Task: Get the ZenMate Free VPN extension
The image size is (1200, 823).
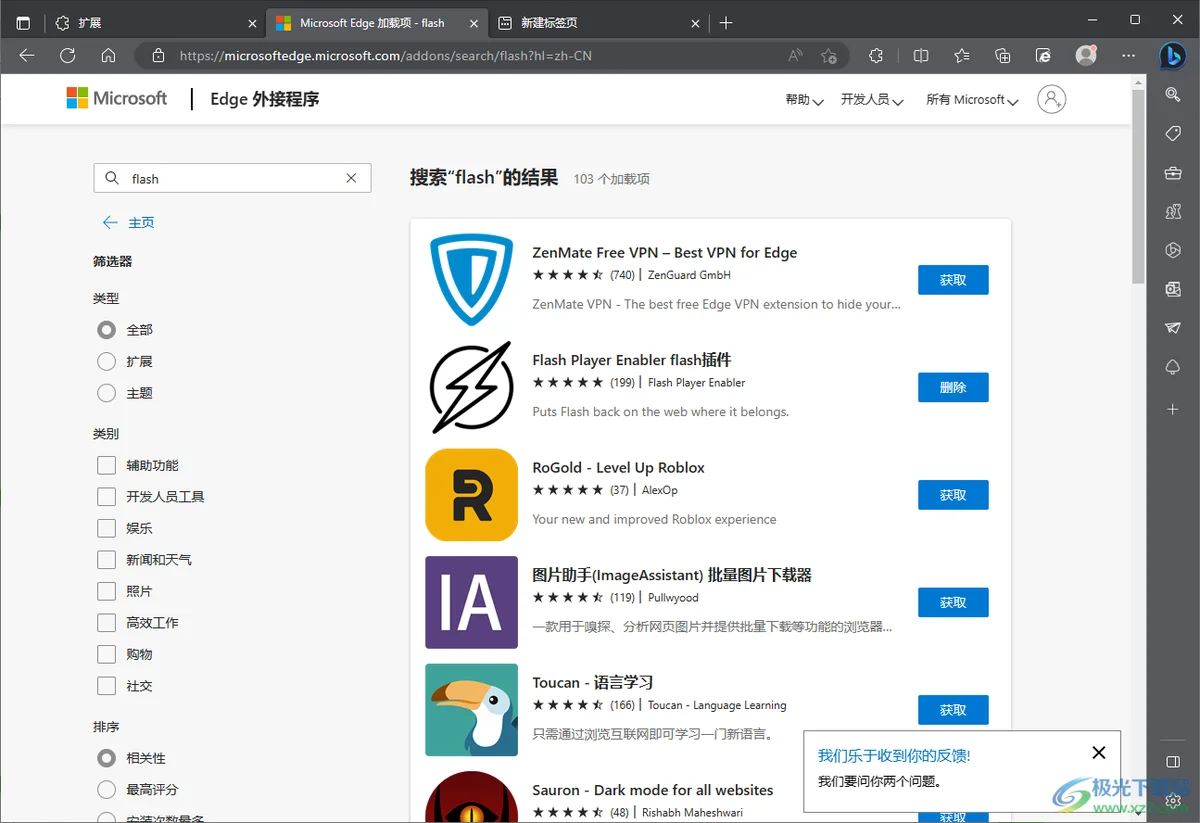Action: click(x=953, y=280)
